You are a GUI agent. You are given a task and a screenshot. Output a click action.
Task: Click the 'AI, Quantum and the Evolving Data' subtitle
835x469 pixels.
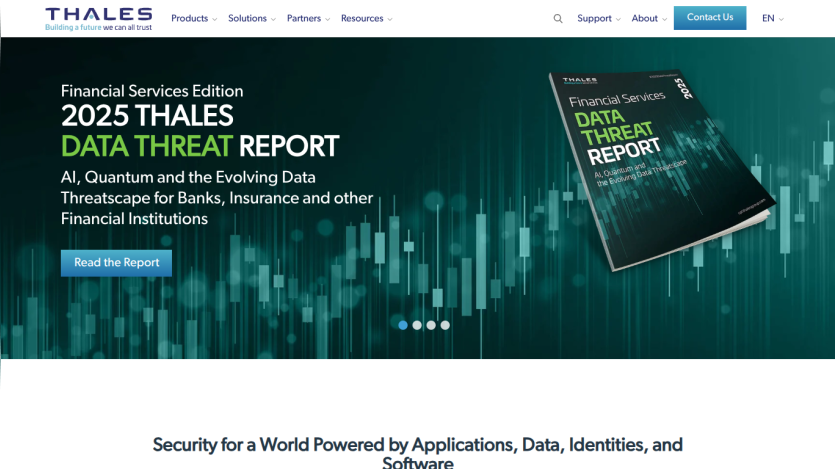(188, 177)
